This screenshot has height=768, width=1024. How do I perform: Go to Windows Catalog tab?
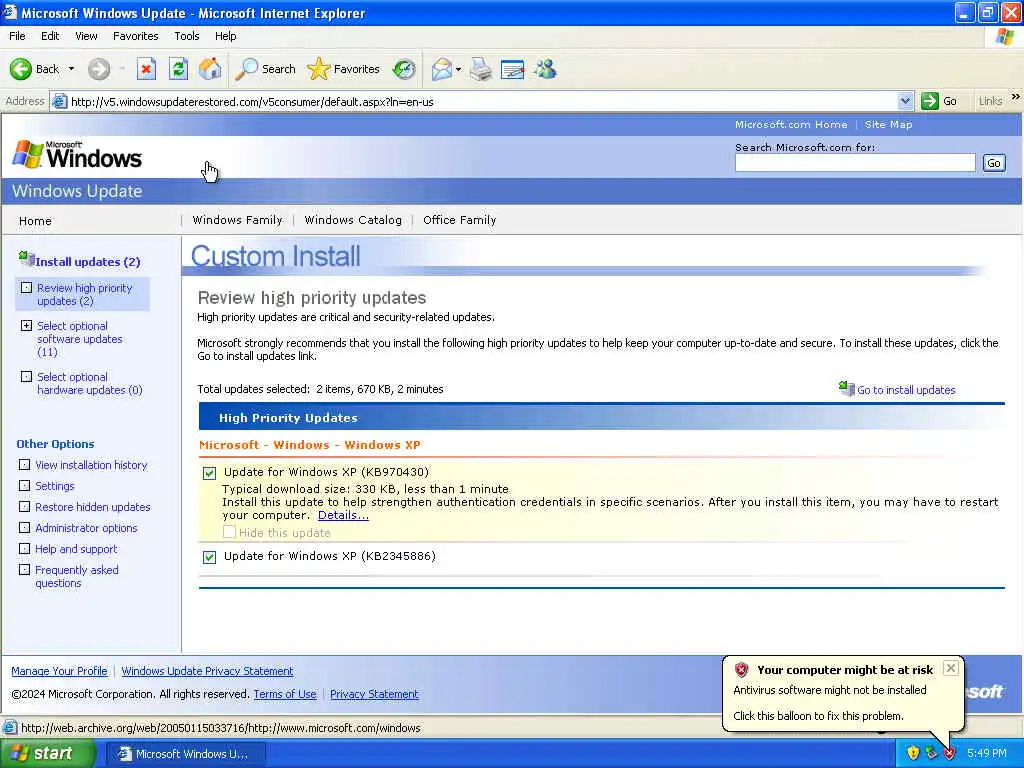[x=353, y=220]
